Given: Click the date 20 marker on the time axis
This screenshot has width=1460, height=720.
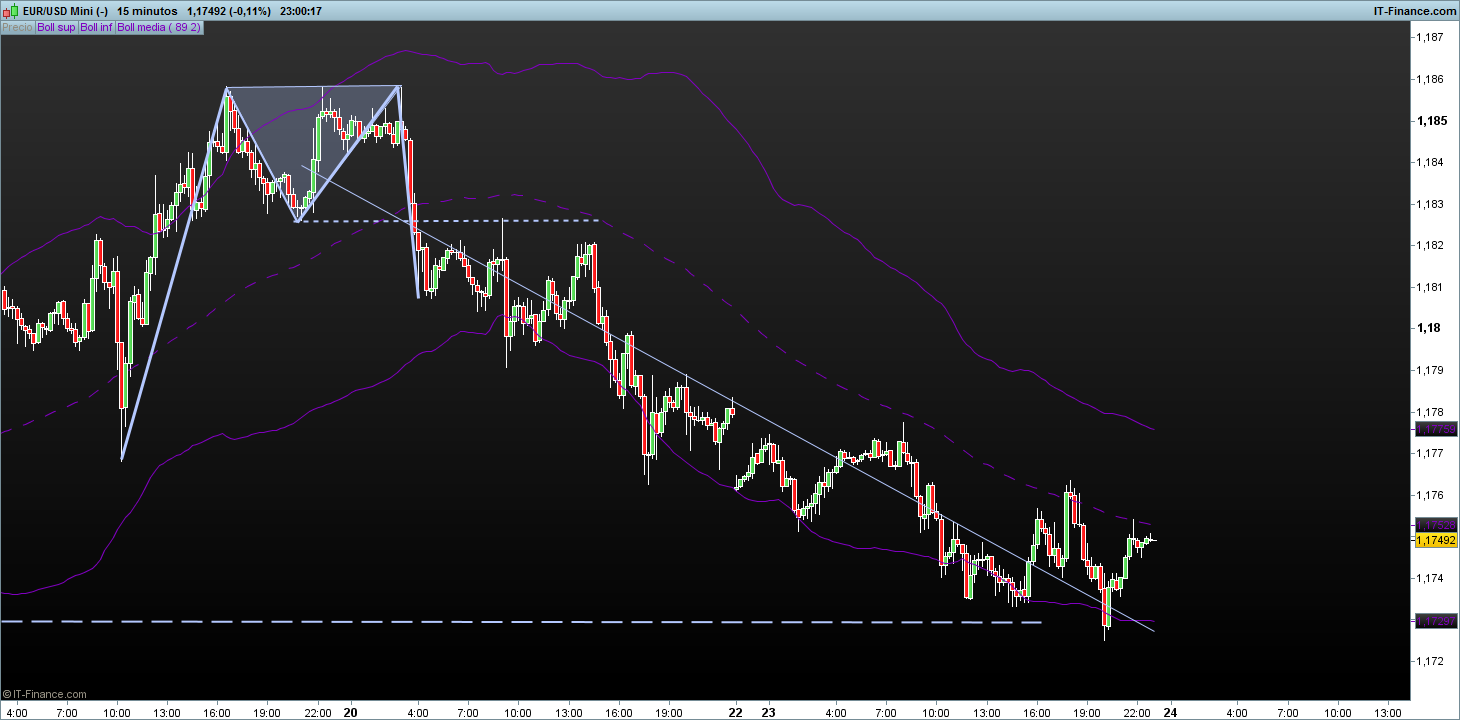Looking at the screenshot, I should coord(350,713).
